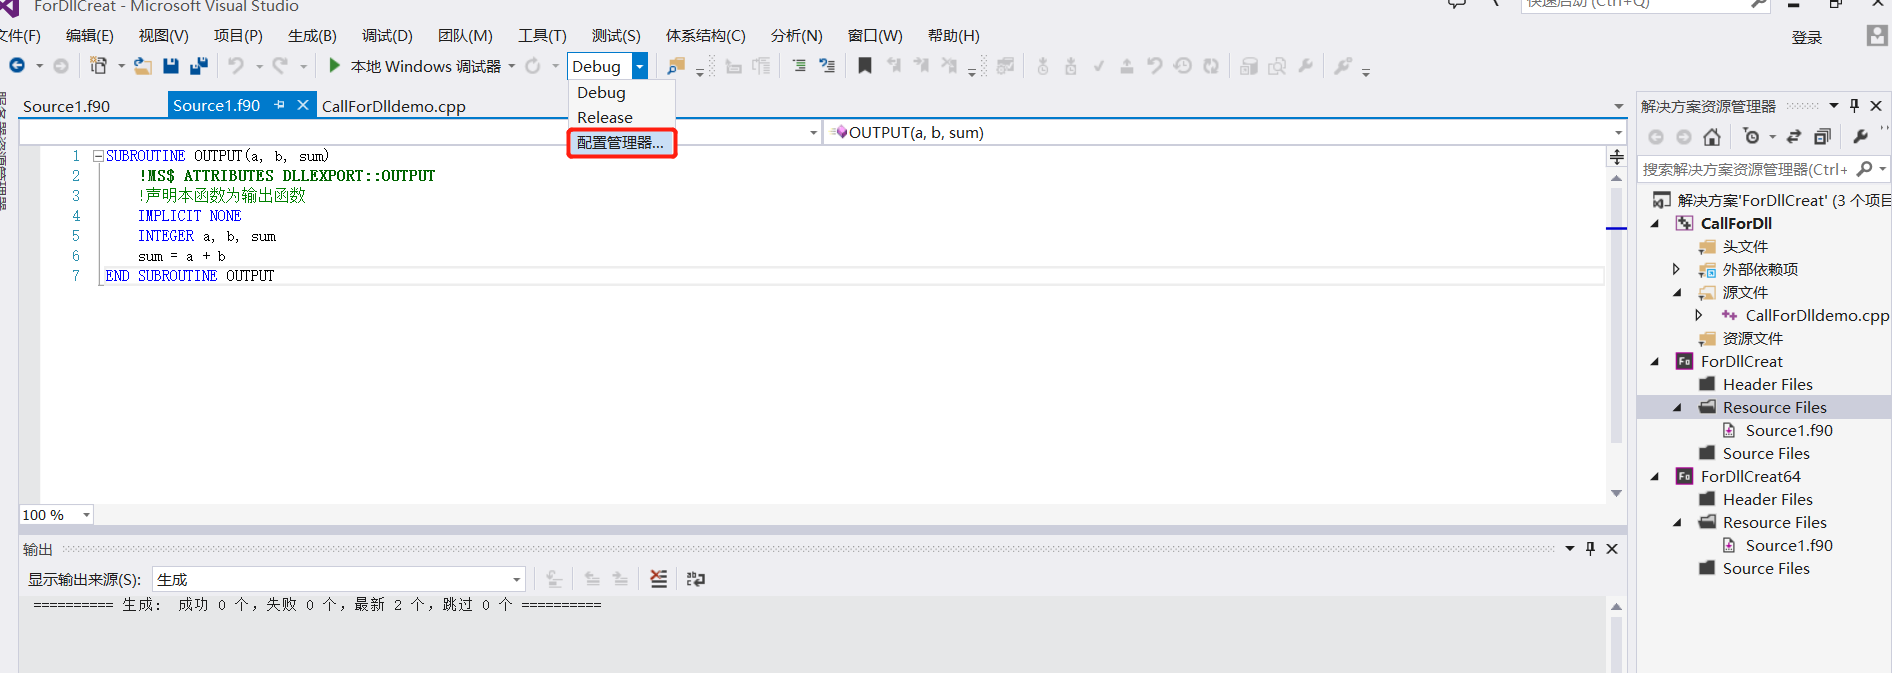Screen dimensions: 1892x673
Task: Click the Clear All icon in the output panel
Action: point(658,579)
